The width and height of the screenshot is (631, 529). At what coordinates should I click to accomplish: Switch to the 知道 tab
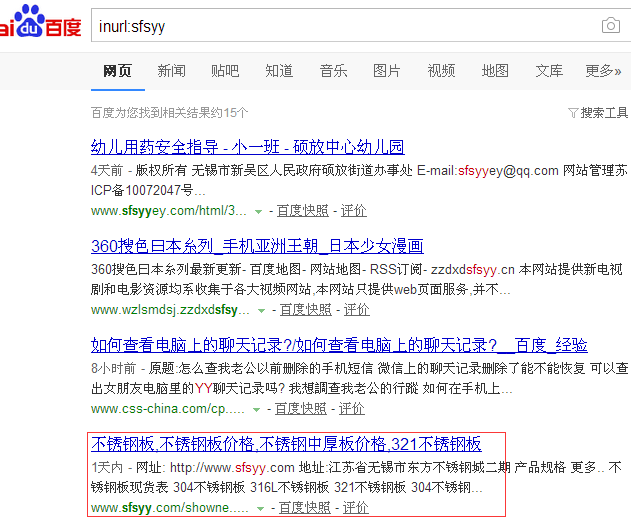279,71
